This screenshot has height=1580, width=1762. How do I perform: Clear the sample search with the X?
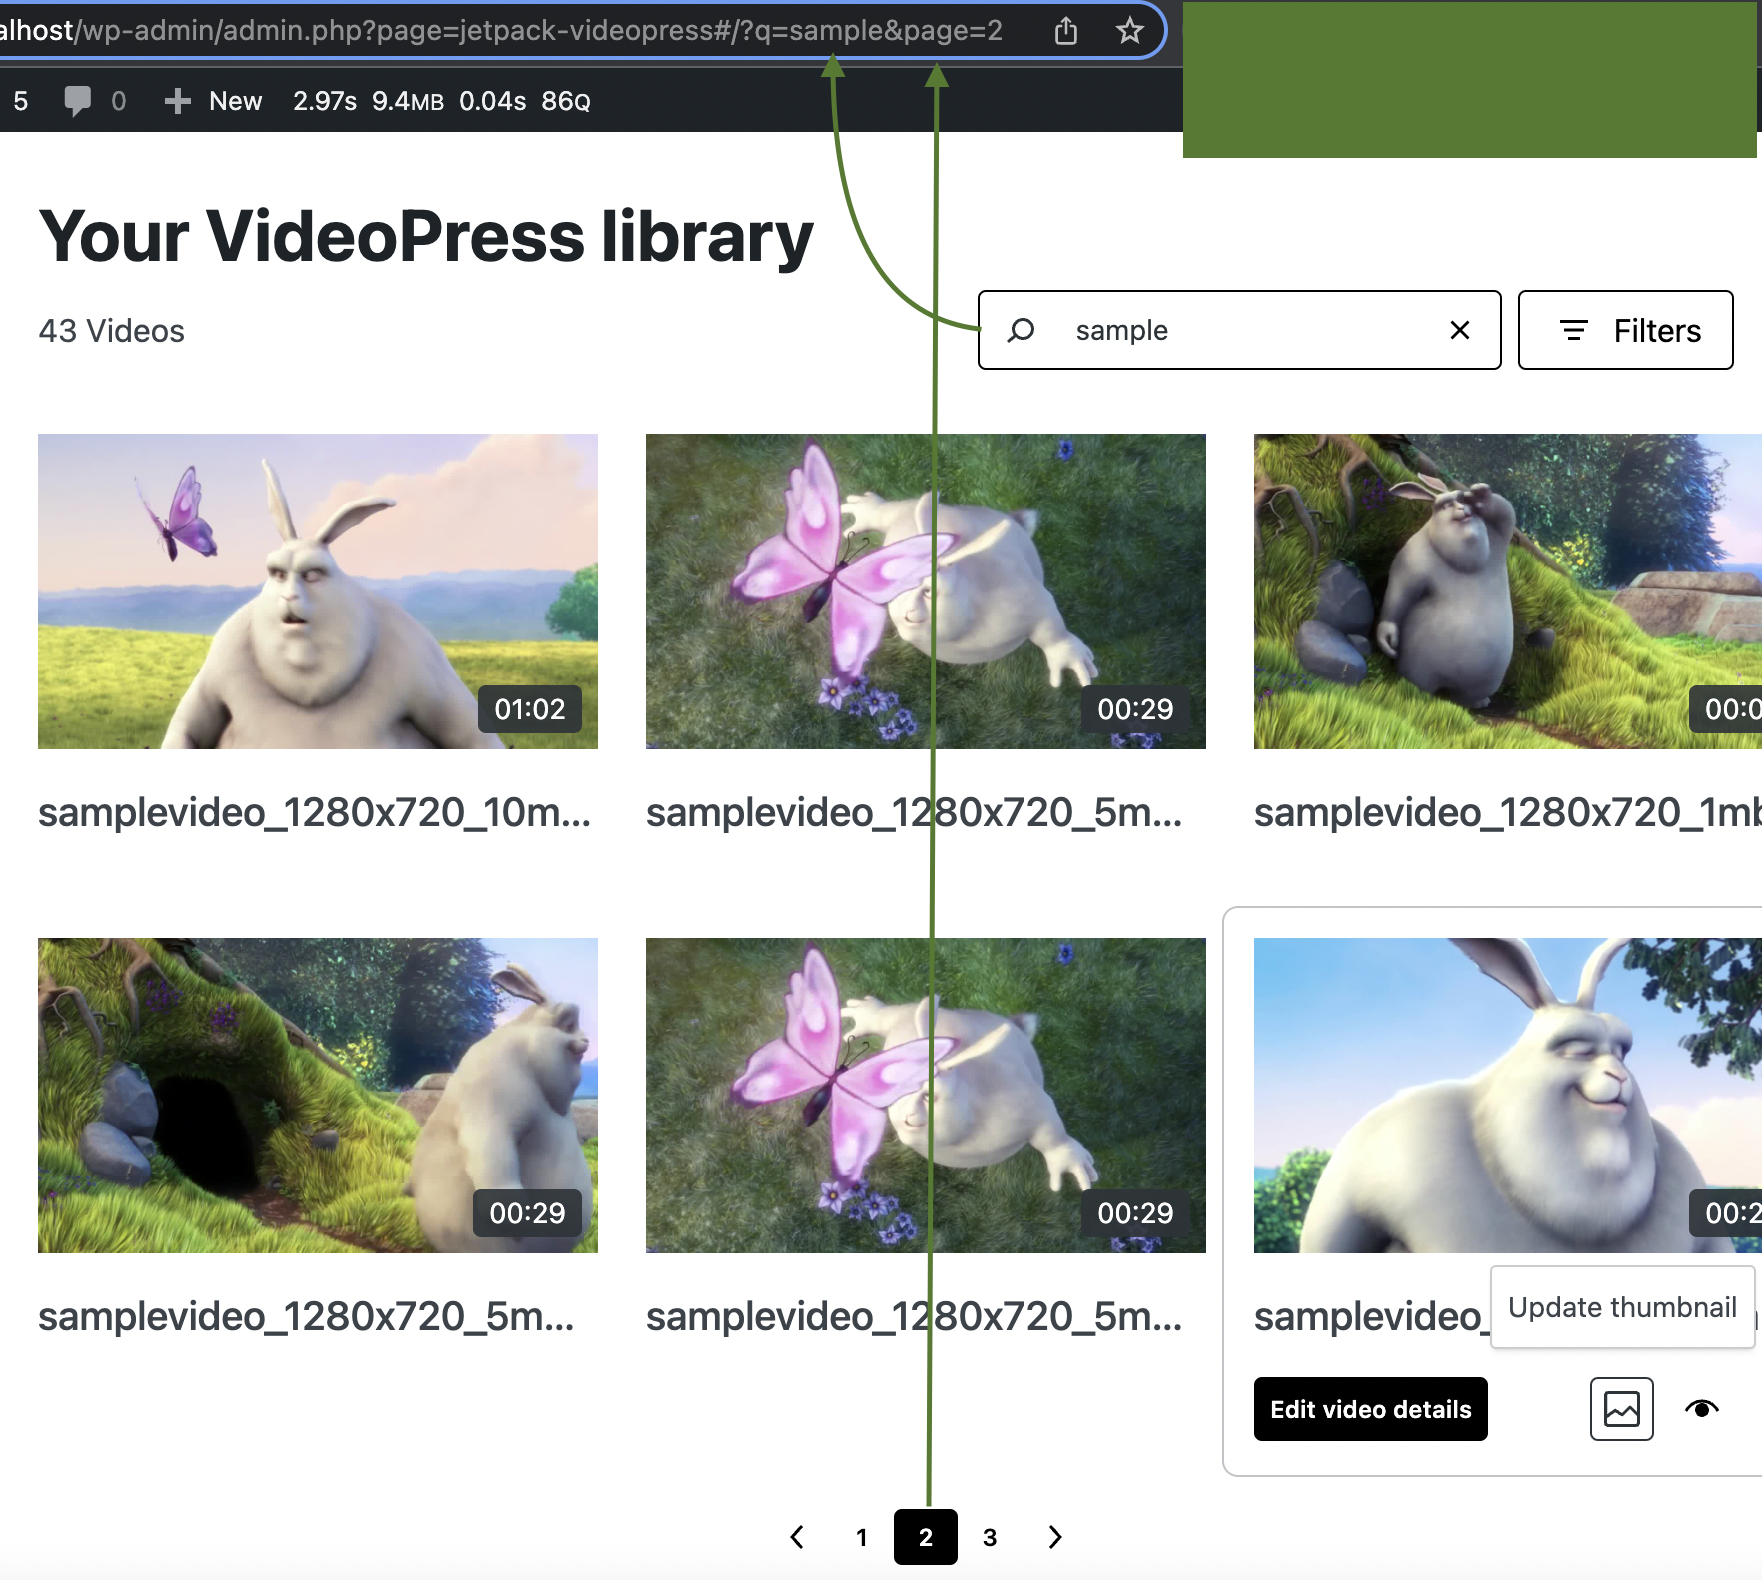click(x=1460, y=330)
